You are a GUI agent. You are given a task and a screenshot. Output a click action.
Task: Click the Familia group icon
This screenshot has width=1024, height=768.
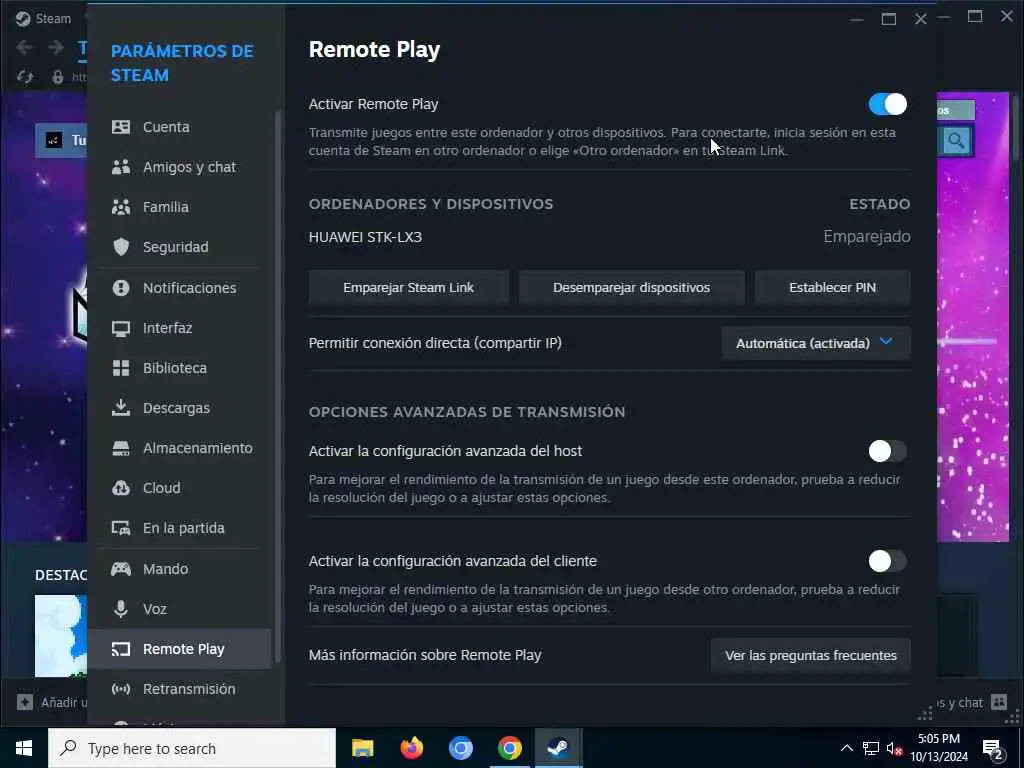[x=121, y=207]
